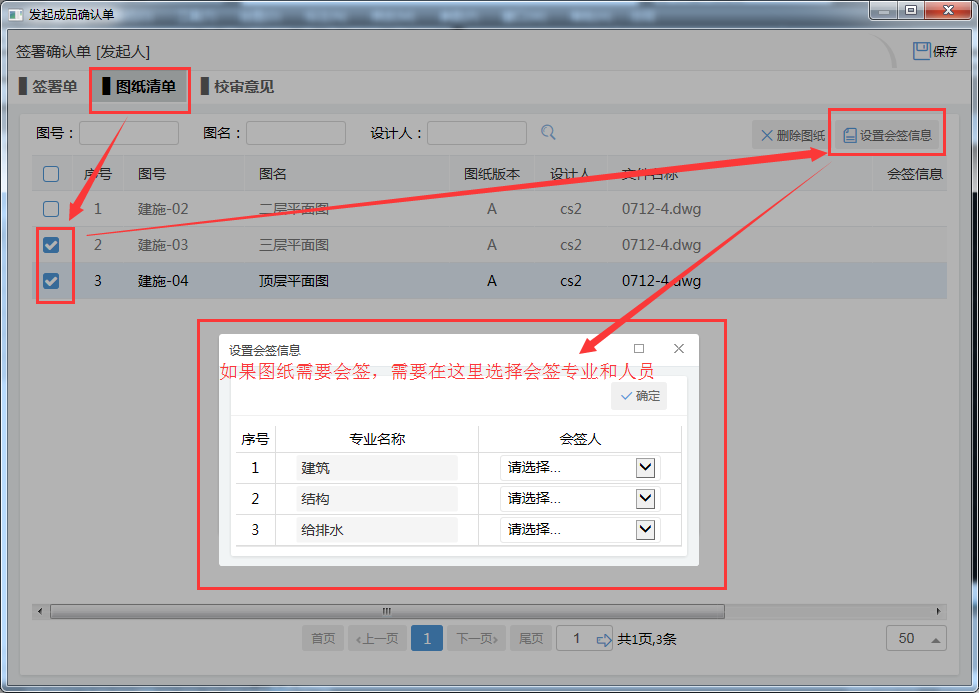
Task: Close the 设置会签信息 dialog
Action: pos(679,349)
